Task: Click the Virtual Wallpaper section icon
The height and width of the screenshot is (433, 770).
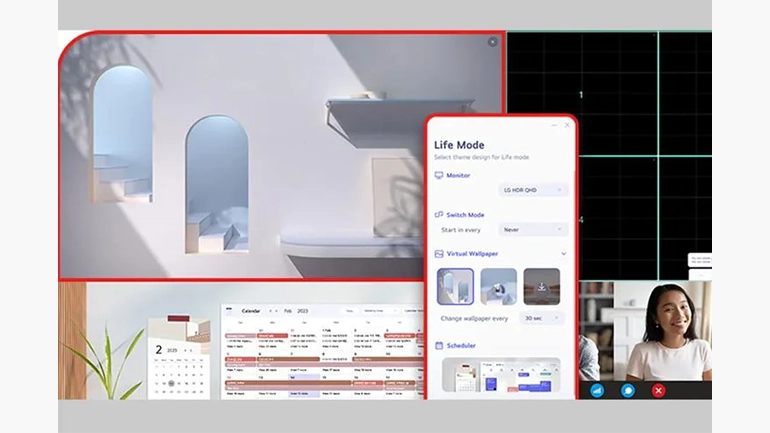Action: (x=438, y=254)
